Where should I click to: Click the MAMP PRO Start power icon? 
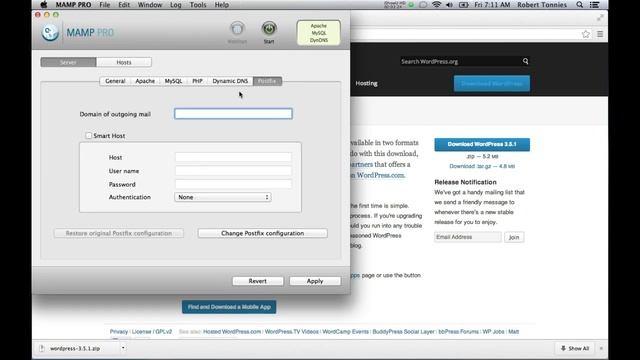[x=269, y=29]
